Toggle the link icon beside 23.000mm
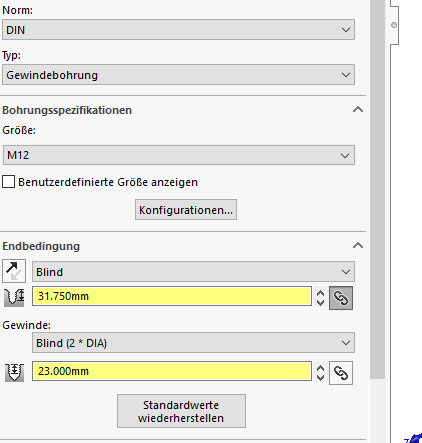This screenshot has height=443, width=422. 341,373
